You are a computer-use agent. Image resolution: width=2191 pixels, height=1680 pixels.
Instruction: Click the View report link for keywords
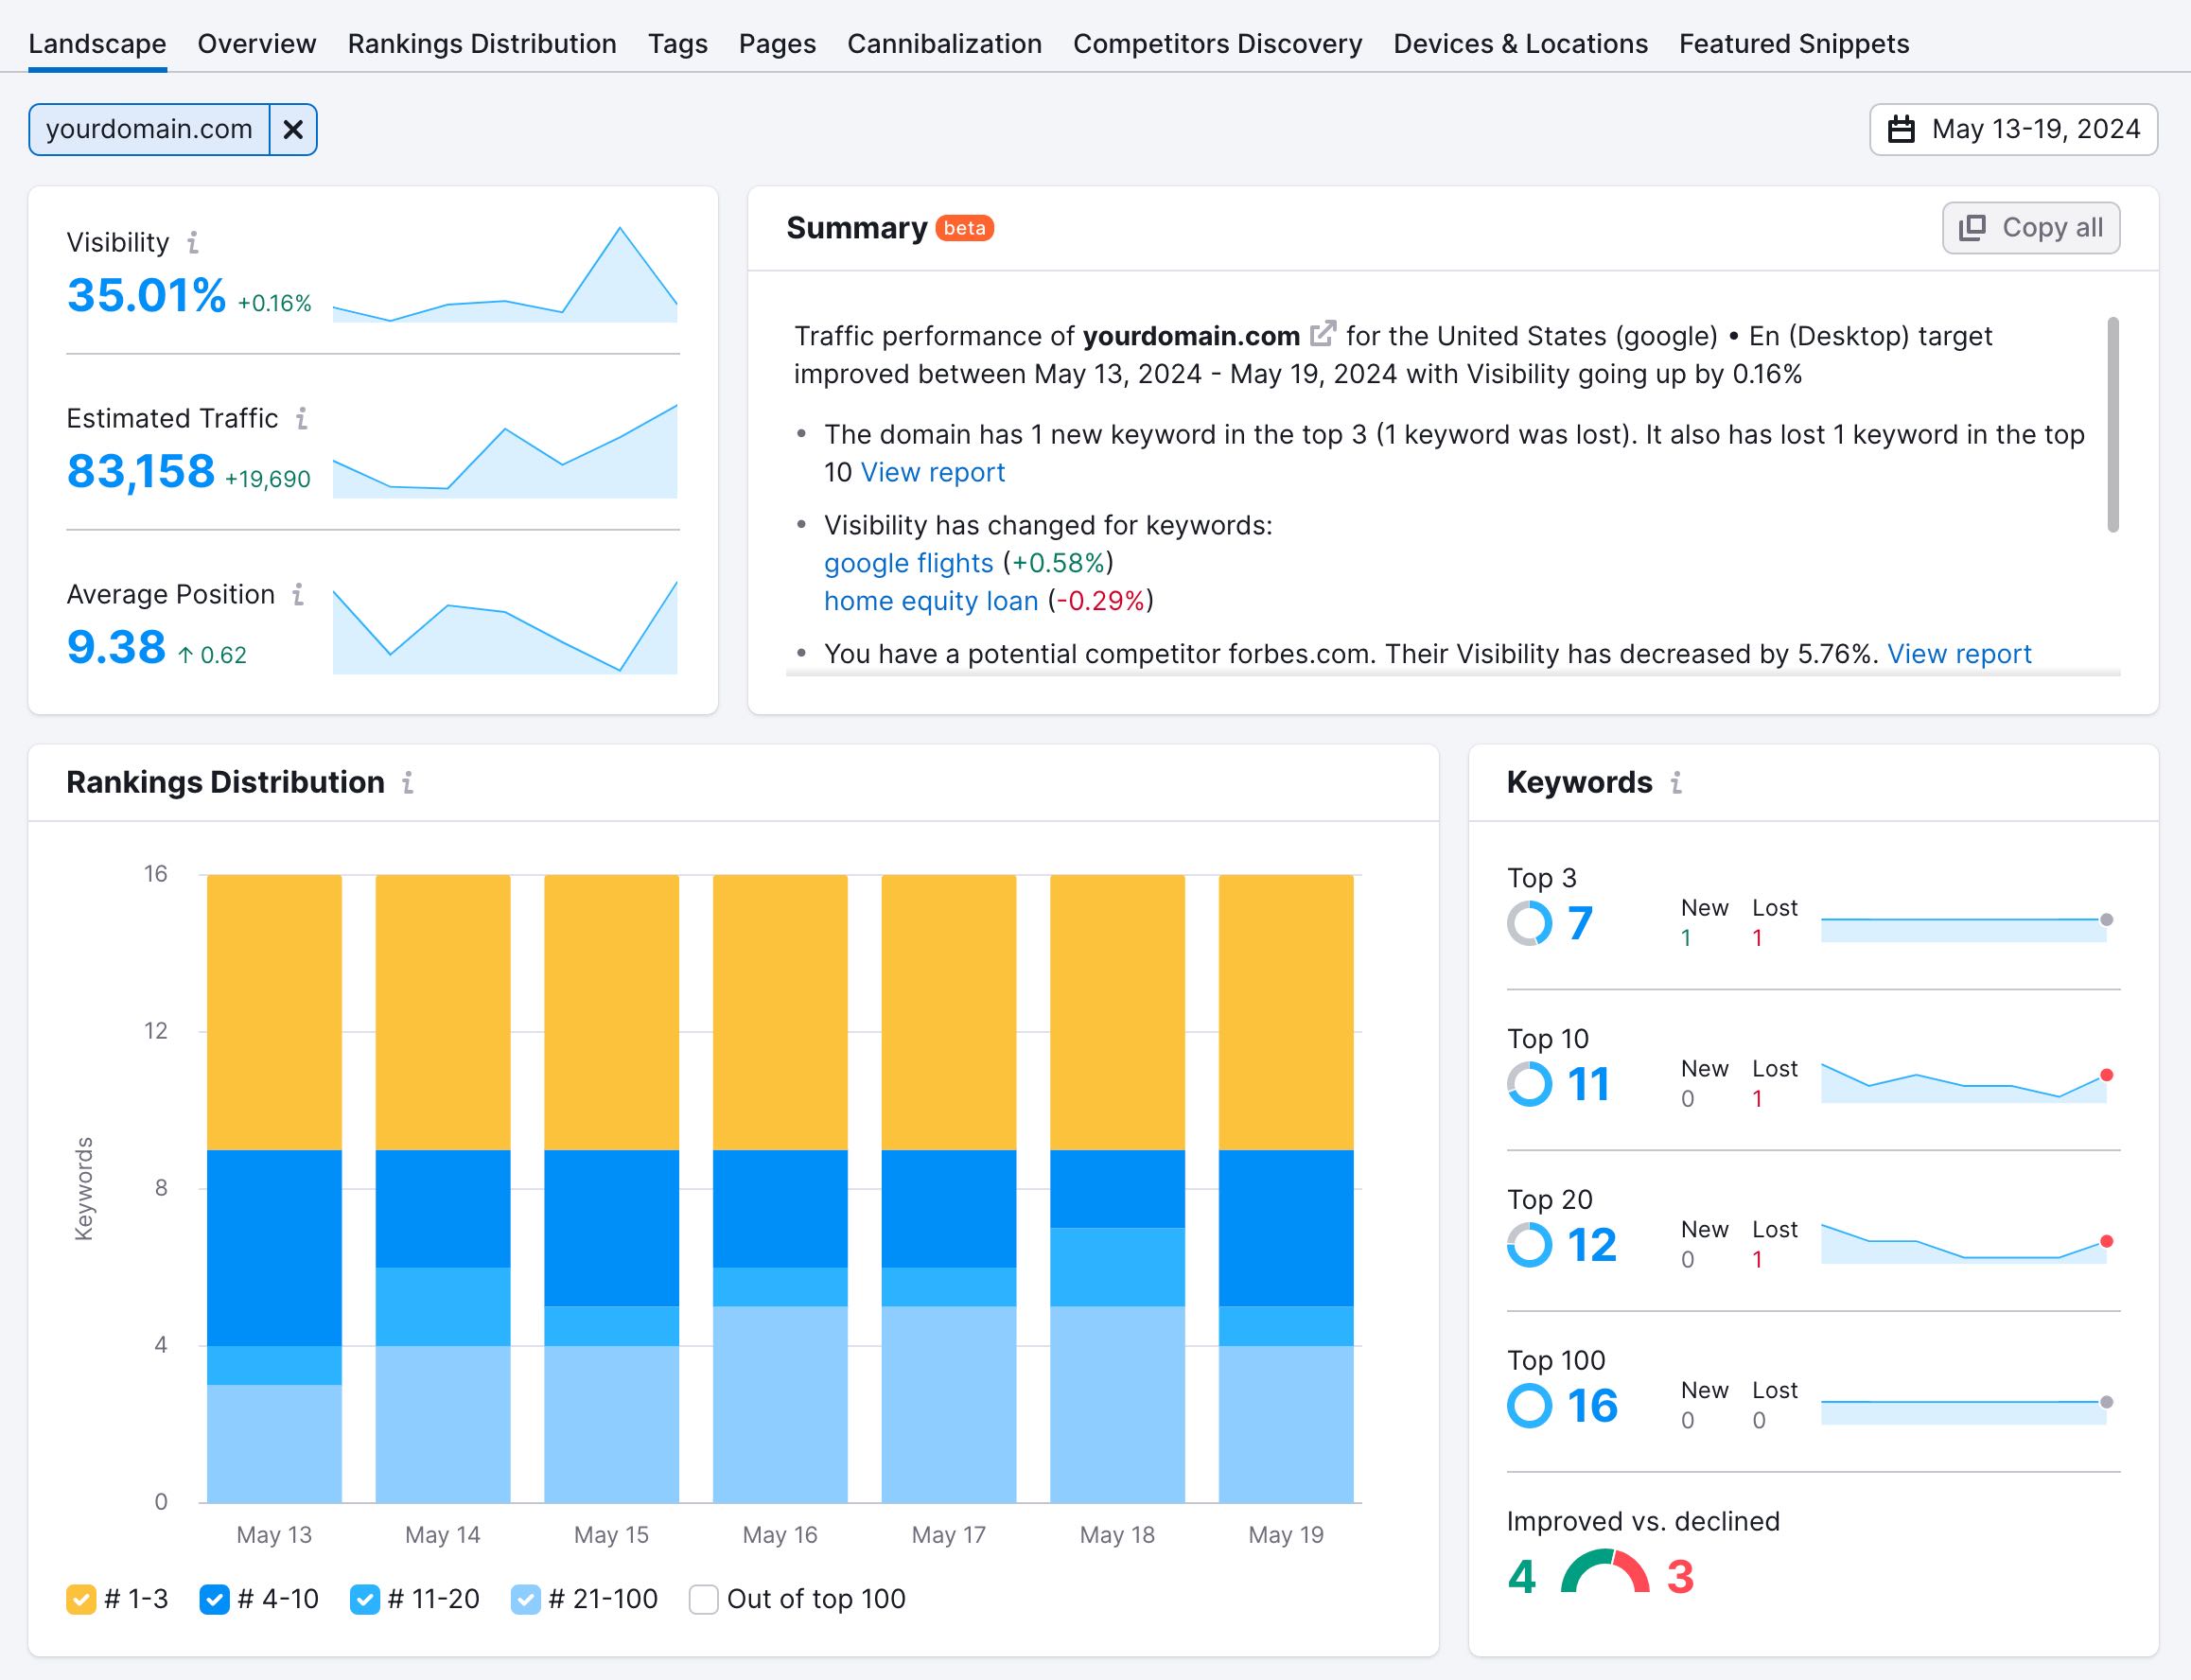tap(933, 473)
